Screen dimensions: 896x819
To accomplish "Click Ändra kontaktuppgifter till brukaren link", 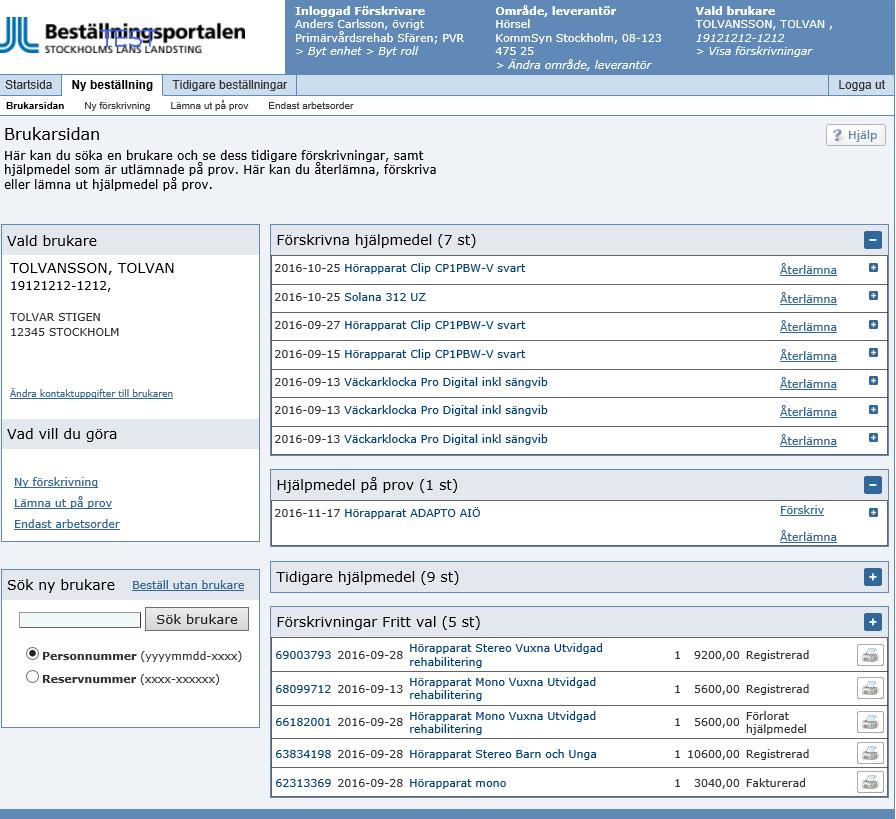I will (x=91, y=394).
